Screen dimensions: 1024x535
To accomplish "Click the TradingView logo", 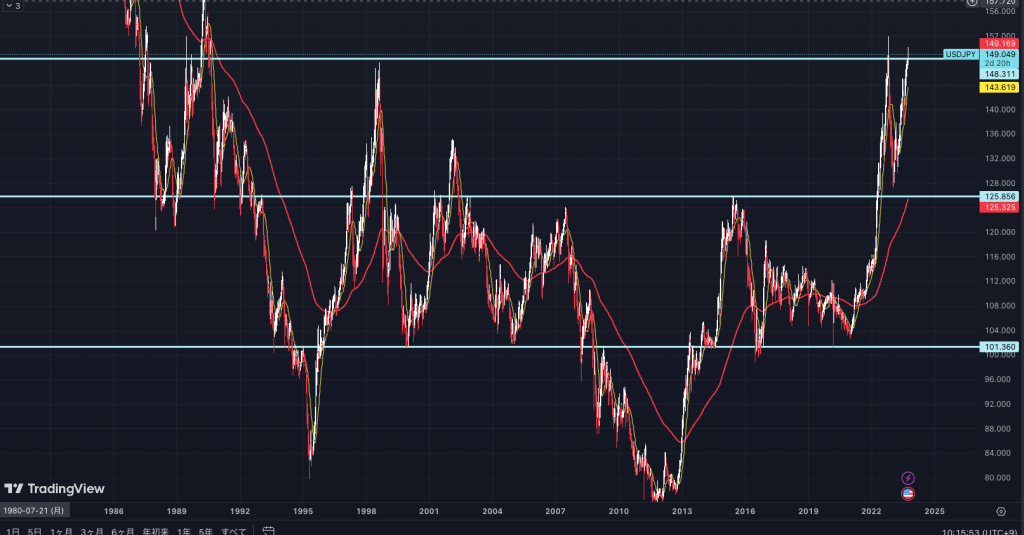I will (54, 489).
